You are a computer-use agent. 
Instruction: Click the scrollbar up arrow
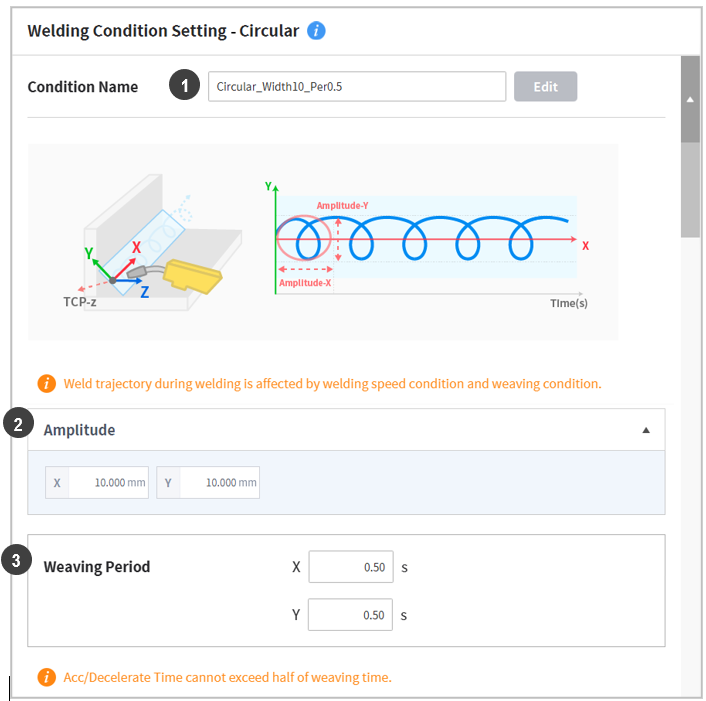(x=689, y=100)
